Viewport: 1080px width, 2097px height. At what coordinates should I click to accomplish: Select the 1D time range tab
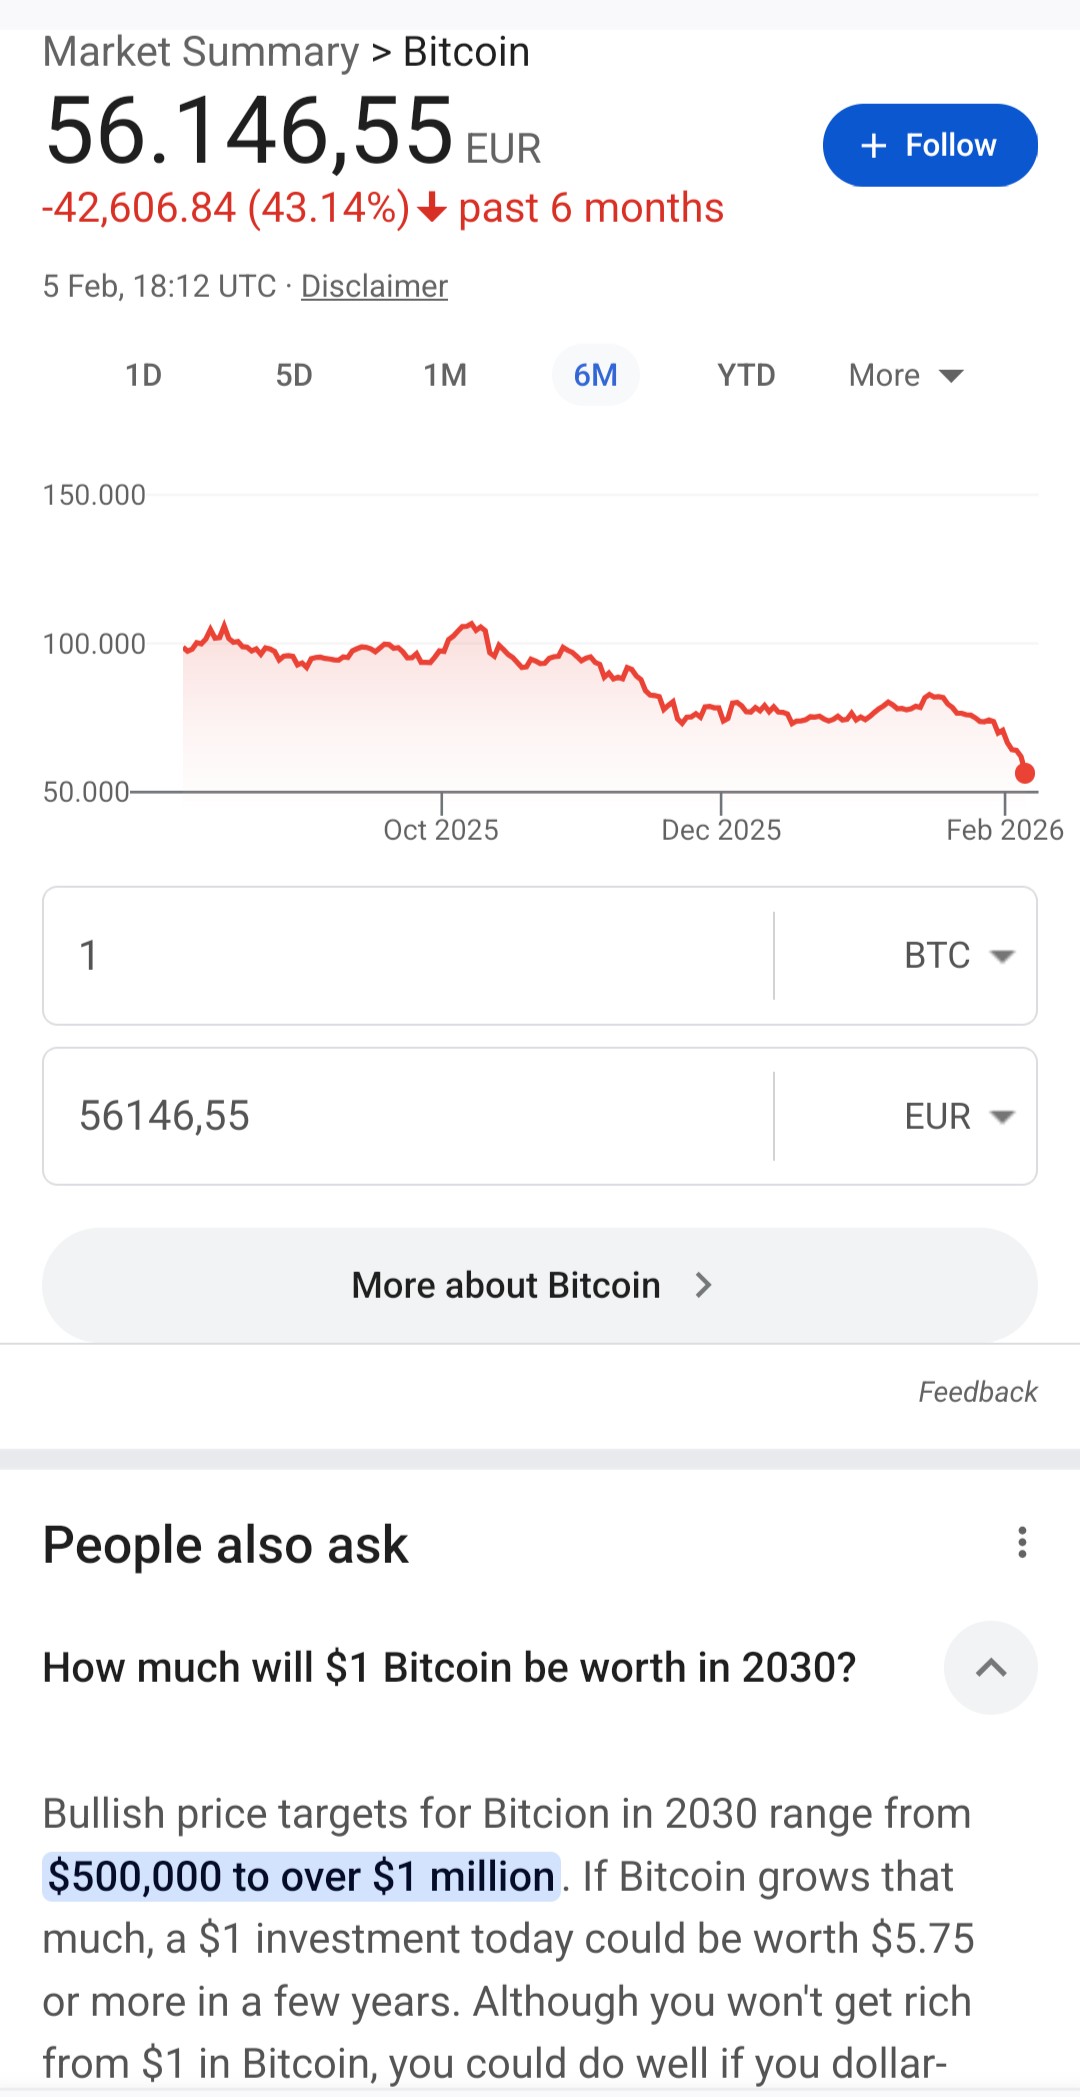click(143, 376)
